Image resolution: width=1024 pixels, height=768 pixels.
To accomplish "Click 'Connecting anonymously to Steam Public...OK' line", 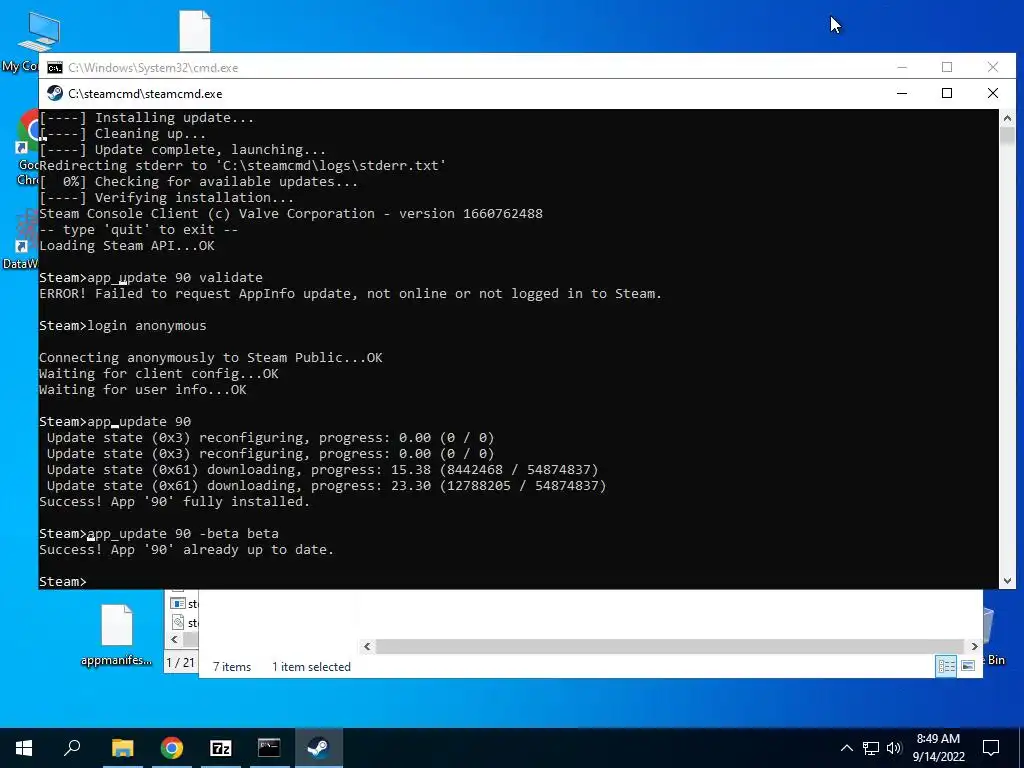I will pos(210,357).
